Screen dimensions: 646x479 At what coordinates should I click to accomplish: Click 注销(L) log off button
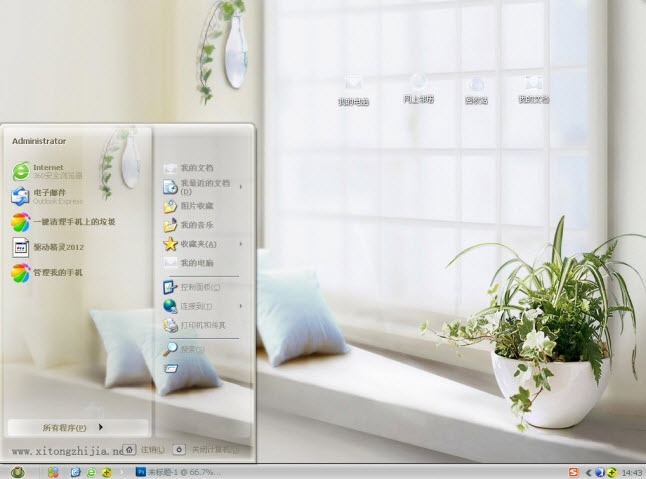[x=144, y=450]
